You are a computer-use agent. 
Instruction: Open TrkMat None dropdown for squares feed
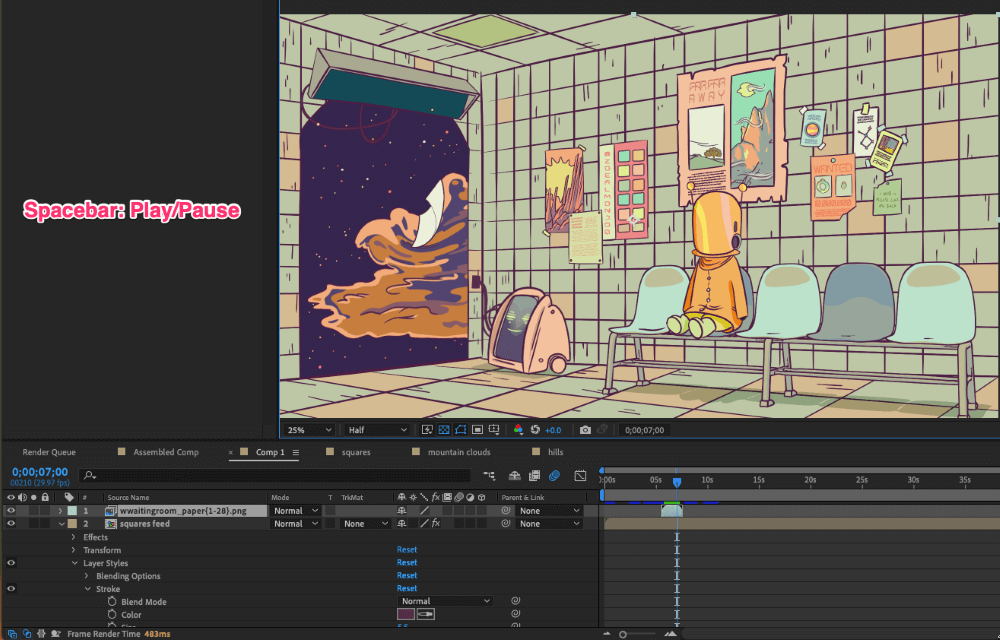click(x=365, y=523)
